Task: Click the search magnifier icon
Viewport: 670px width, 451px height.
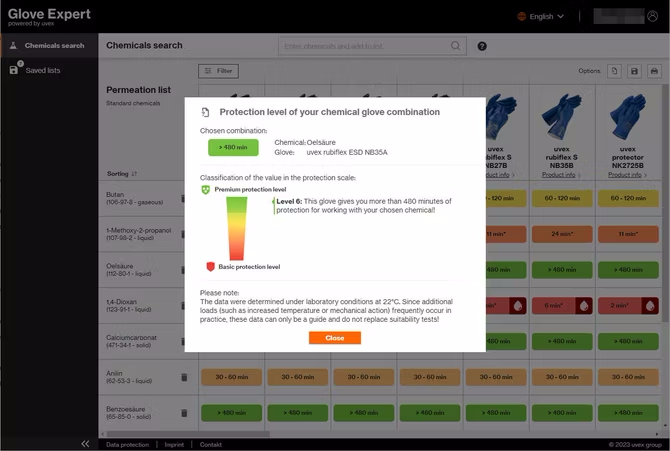Action: pos(455,45)
